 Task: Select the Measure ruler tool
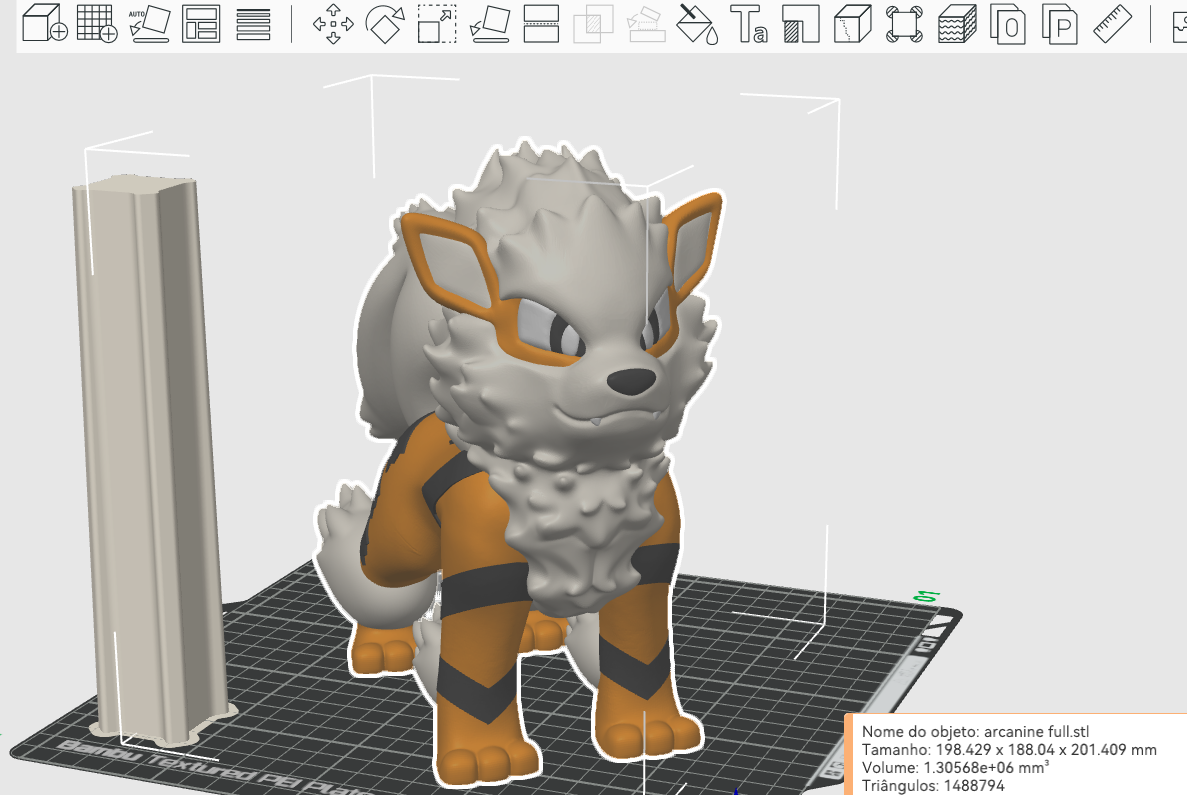pyautogui.click(x=1113, y=23)
